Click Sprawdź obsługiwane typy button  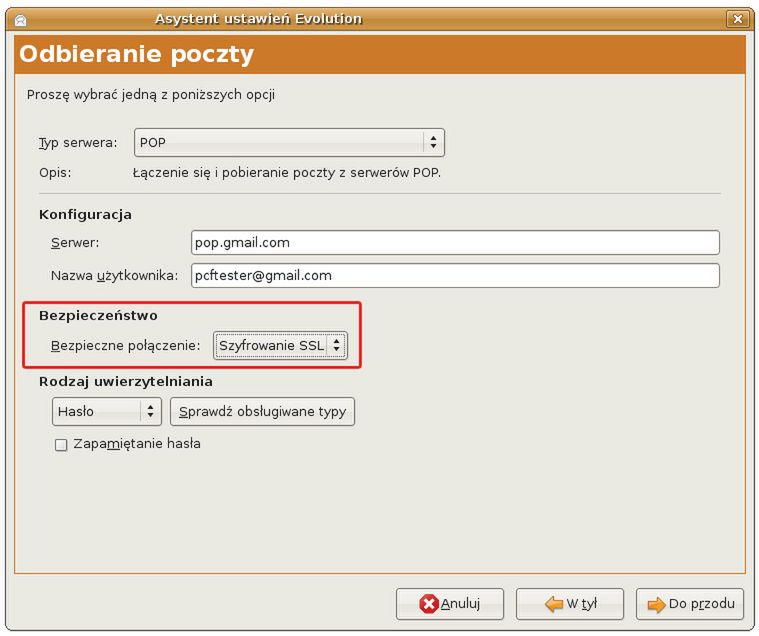pyautogui.click(x=262, y=411)
